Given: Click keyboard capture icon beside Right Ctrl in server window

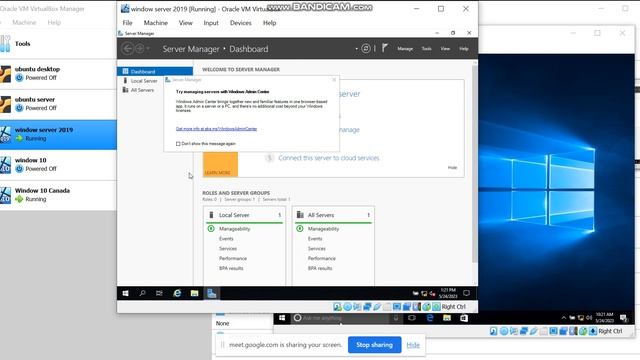Looking at the screenshot, I should (x=436, y=307).
